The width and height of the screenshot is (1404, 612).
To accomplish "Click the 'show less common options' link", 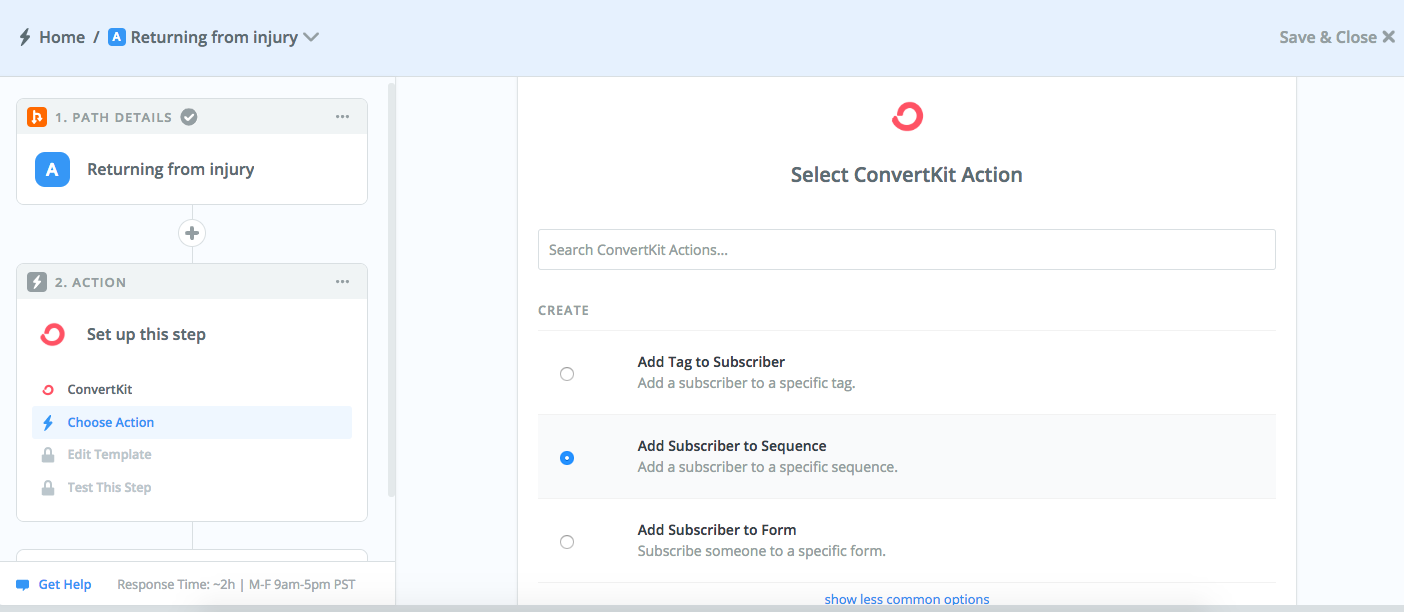I will click(x=906, y=598).
